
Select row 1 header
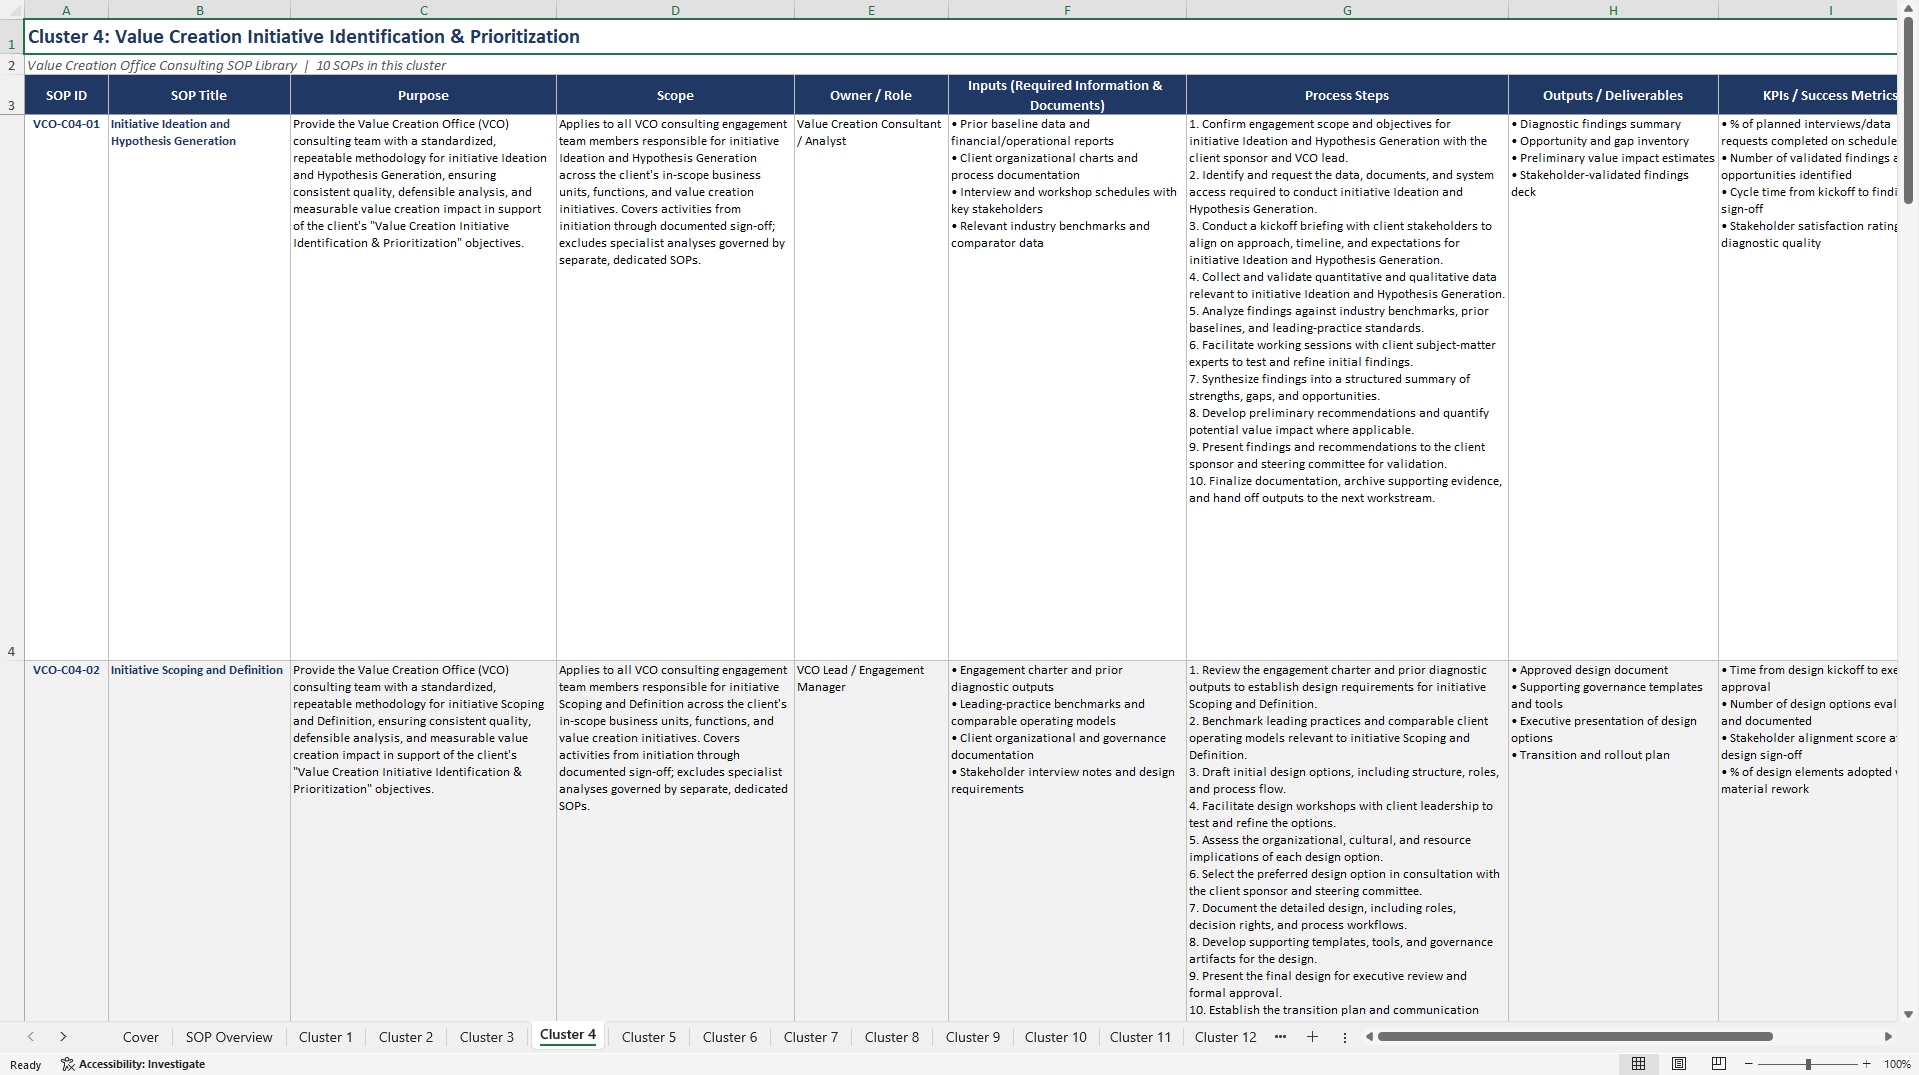pyautogui.click(x=12, y=38)
